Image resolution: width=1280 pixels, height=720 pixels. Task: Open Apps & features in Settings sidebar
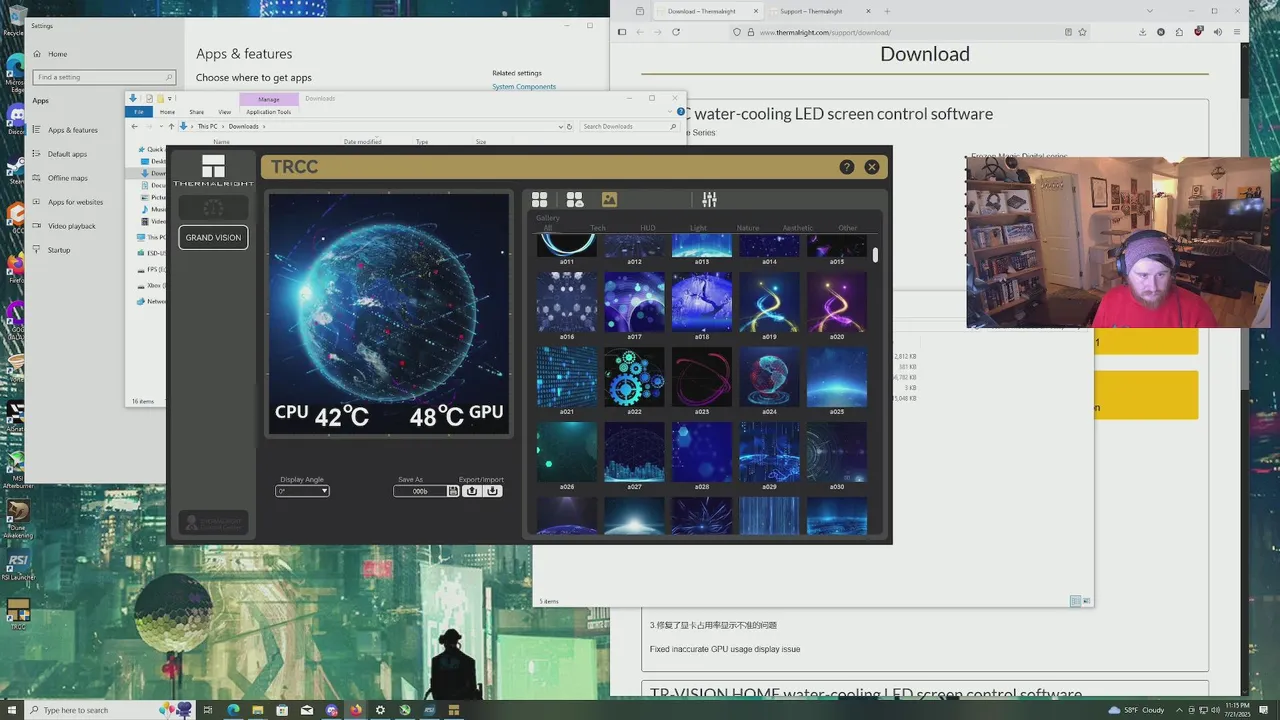[72, 130]
